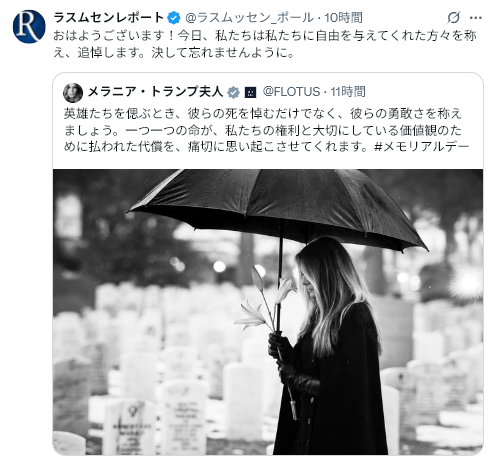Click メラニア・トランプ夫人 small profile avatar
The image size is (494, 462).
[73, 93]
